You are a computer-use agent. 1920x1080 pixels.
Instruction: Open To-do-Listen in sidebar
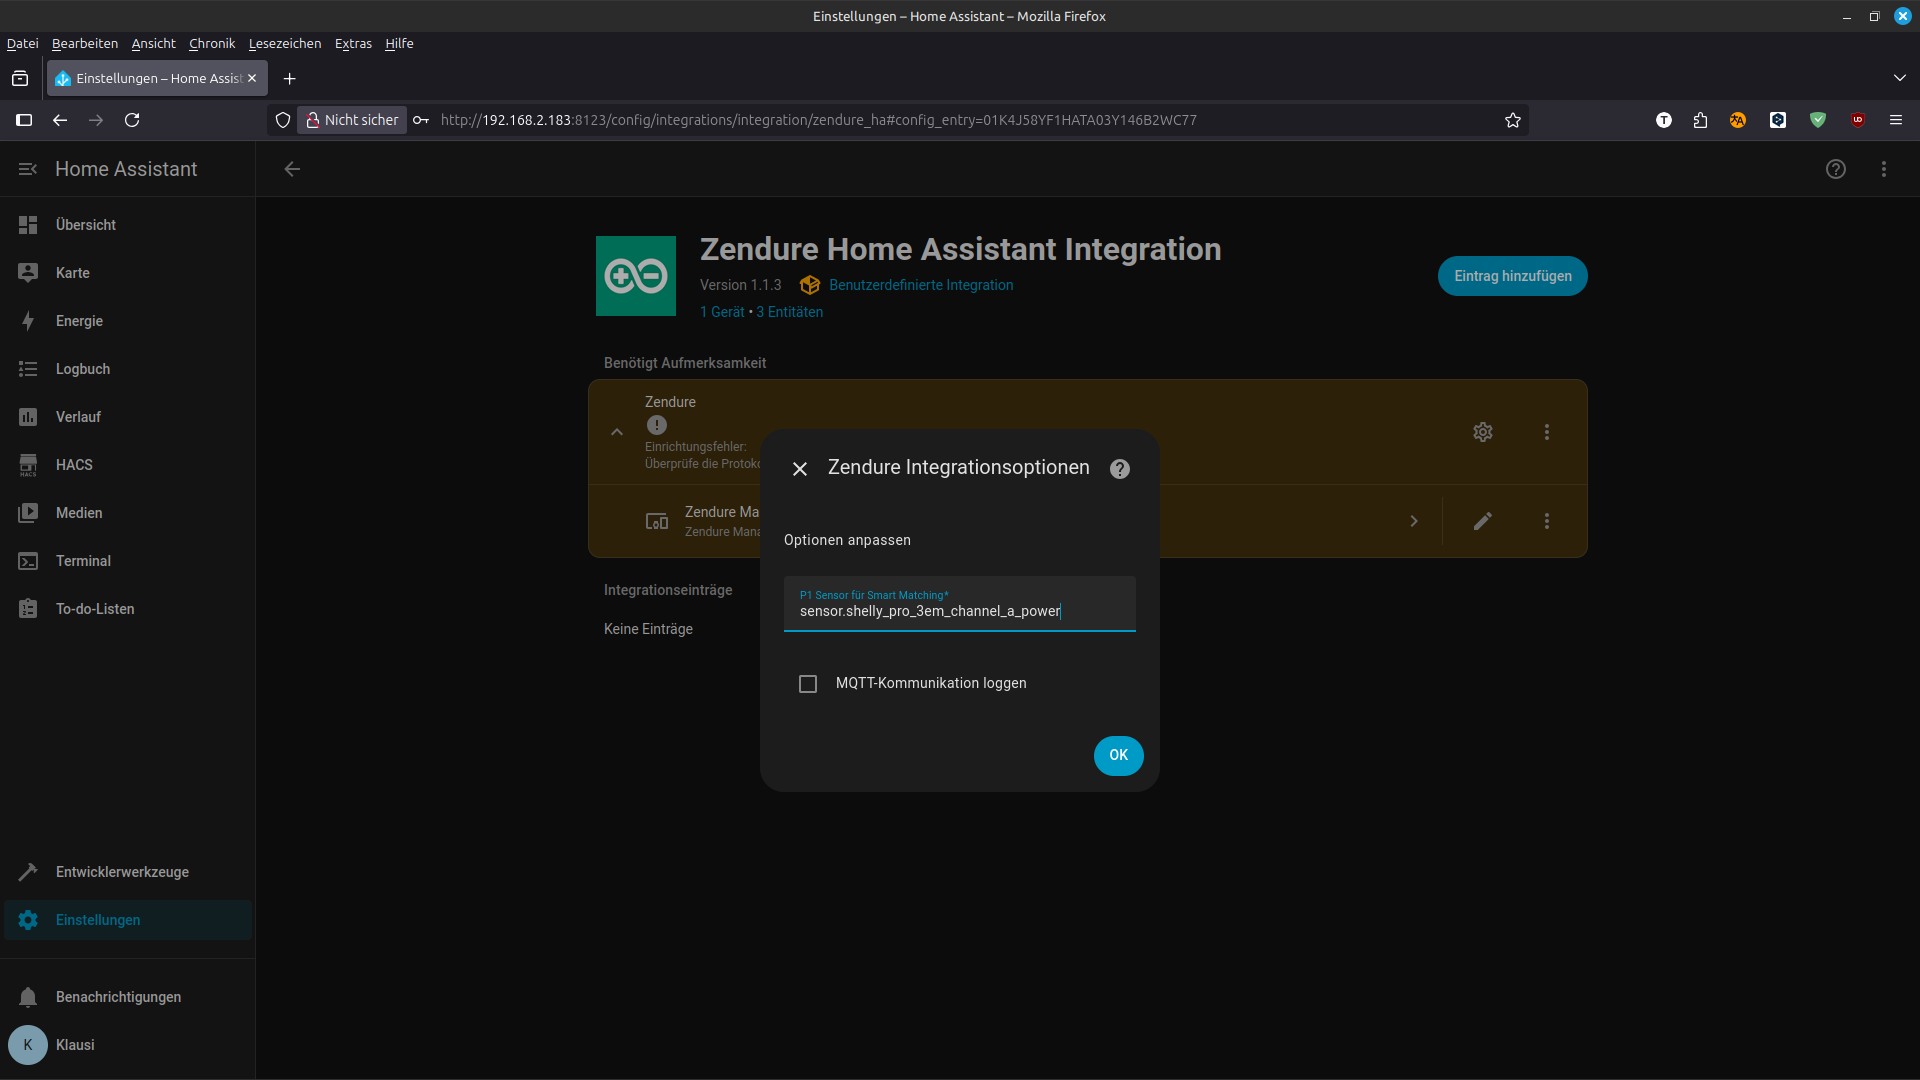pyautogui.click(x=128, y=609)
